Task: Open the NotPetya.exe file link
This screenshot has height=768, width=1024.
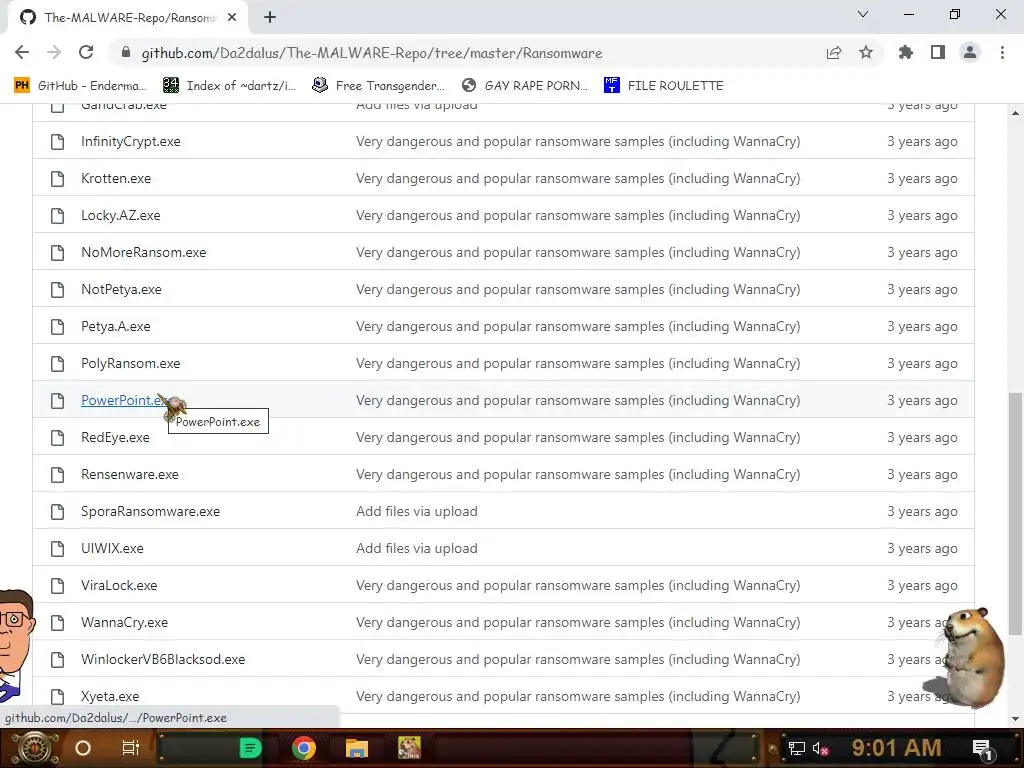Action: (x=121, y=290)
